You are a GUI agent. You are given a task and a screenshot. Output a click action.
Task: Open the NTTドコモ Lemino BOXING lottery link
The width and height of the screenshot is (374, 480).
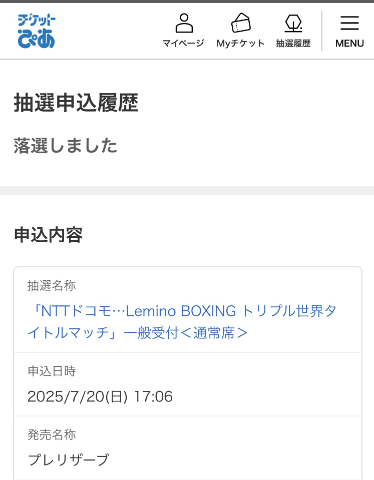click(182, 322)
